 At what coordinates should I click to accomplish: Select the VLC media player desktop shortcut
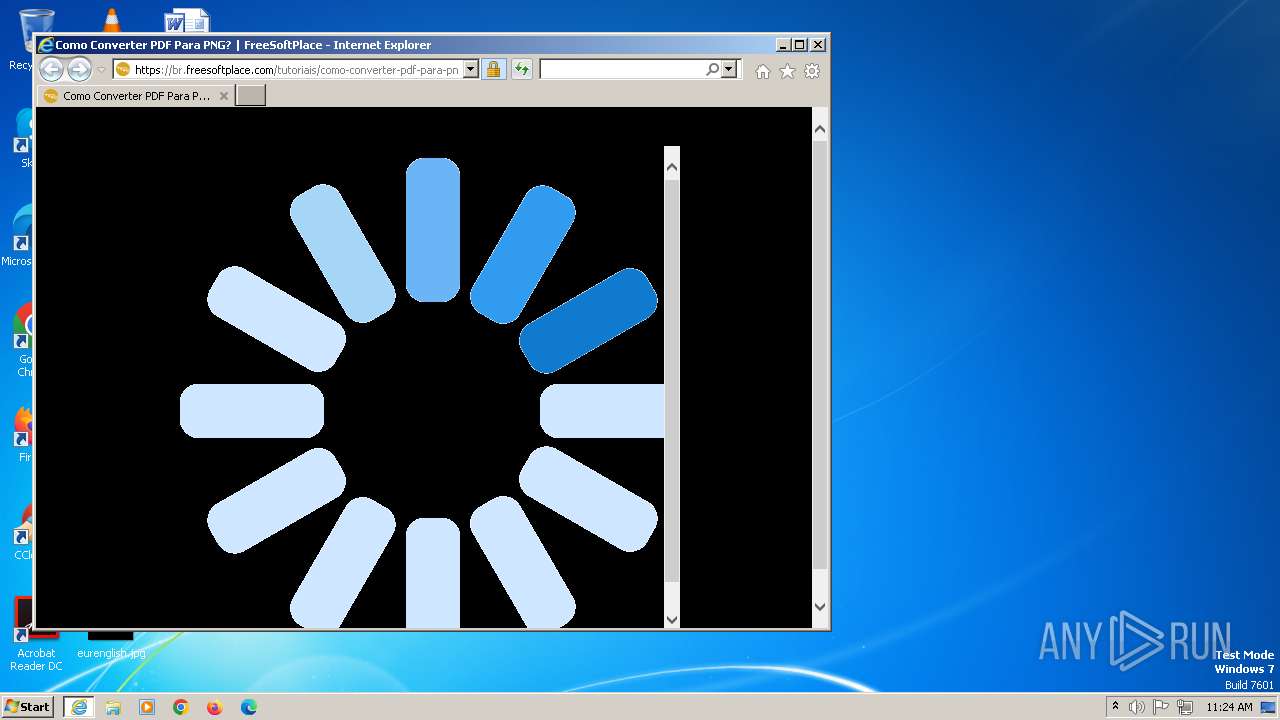pyautogui.click(x=111, y=20)
